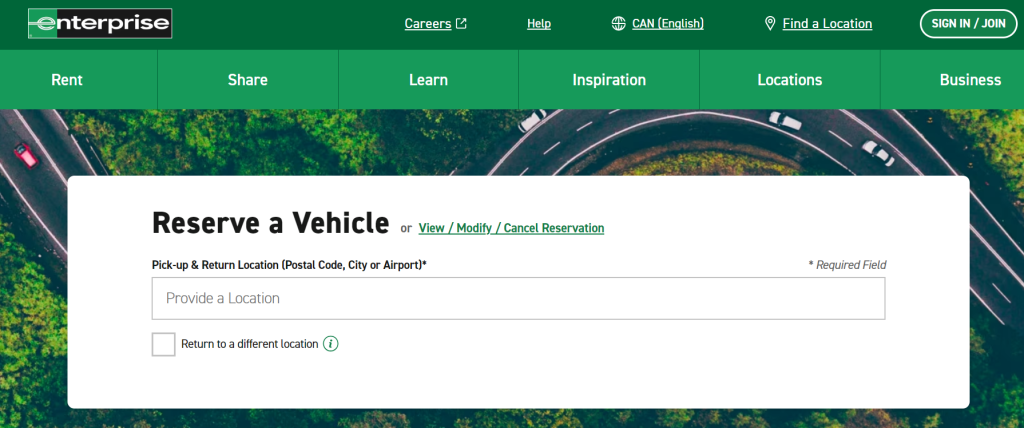The image size is (1024, 428).
Task: Expand the Share navigation menu
Action: pyautogui.click(x=247, y=80)
